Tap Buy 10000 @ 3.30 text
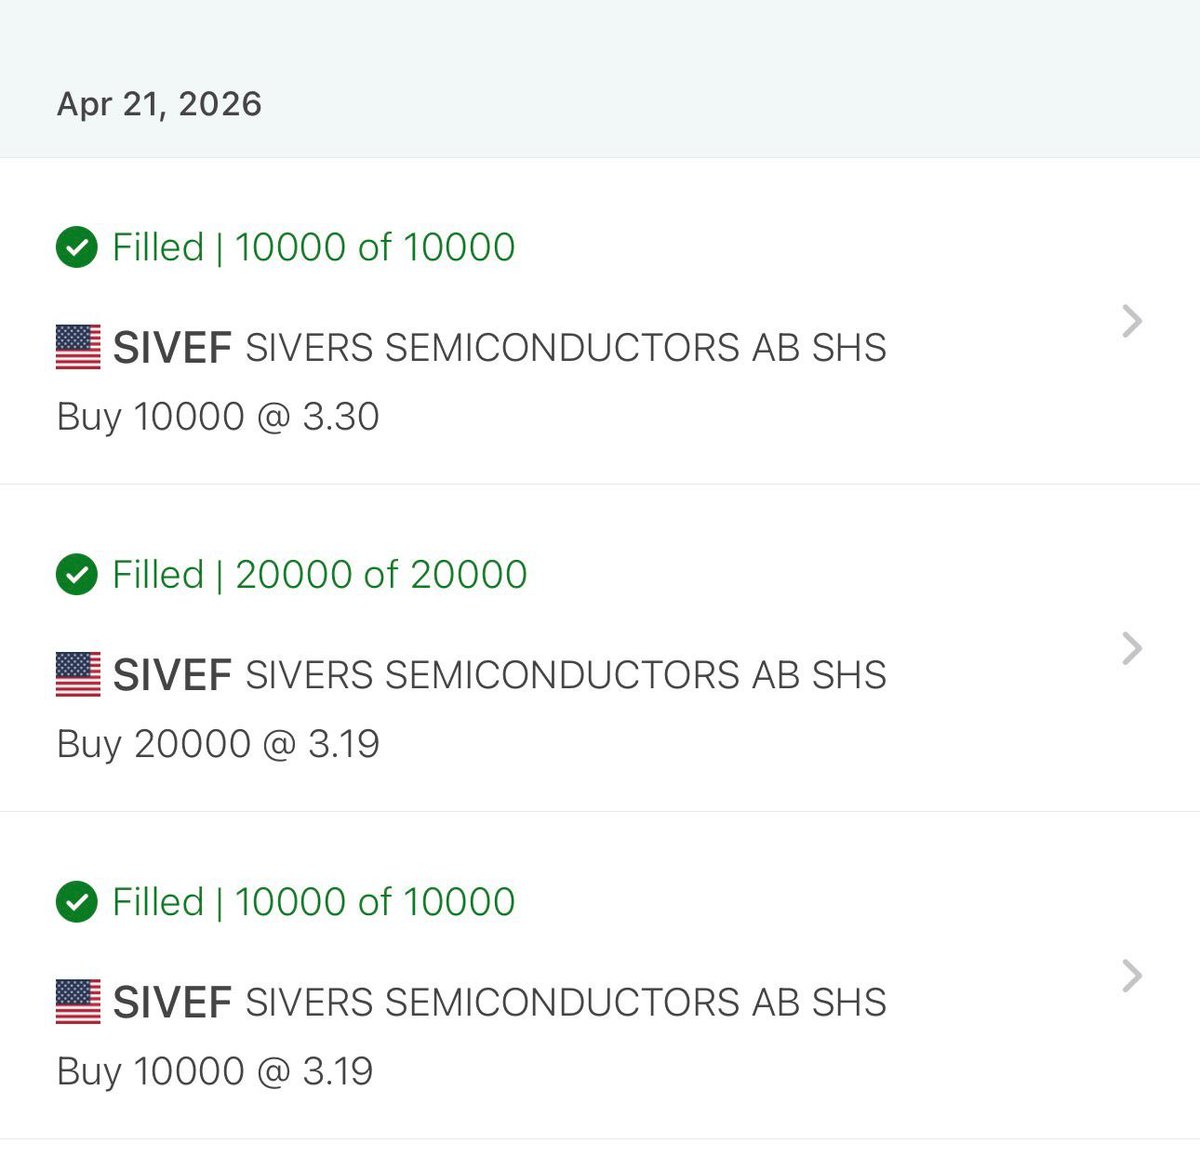 218,416
